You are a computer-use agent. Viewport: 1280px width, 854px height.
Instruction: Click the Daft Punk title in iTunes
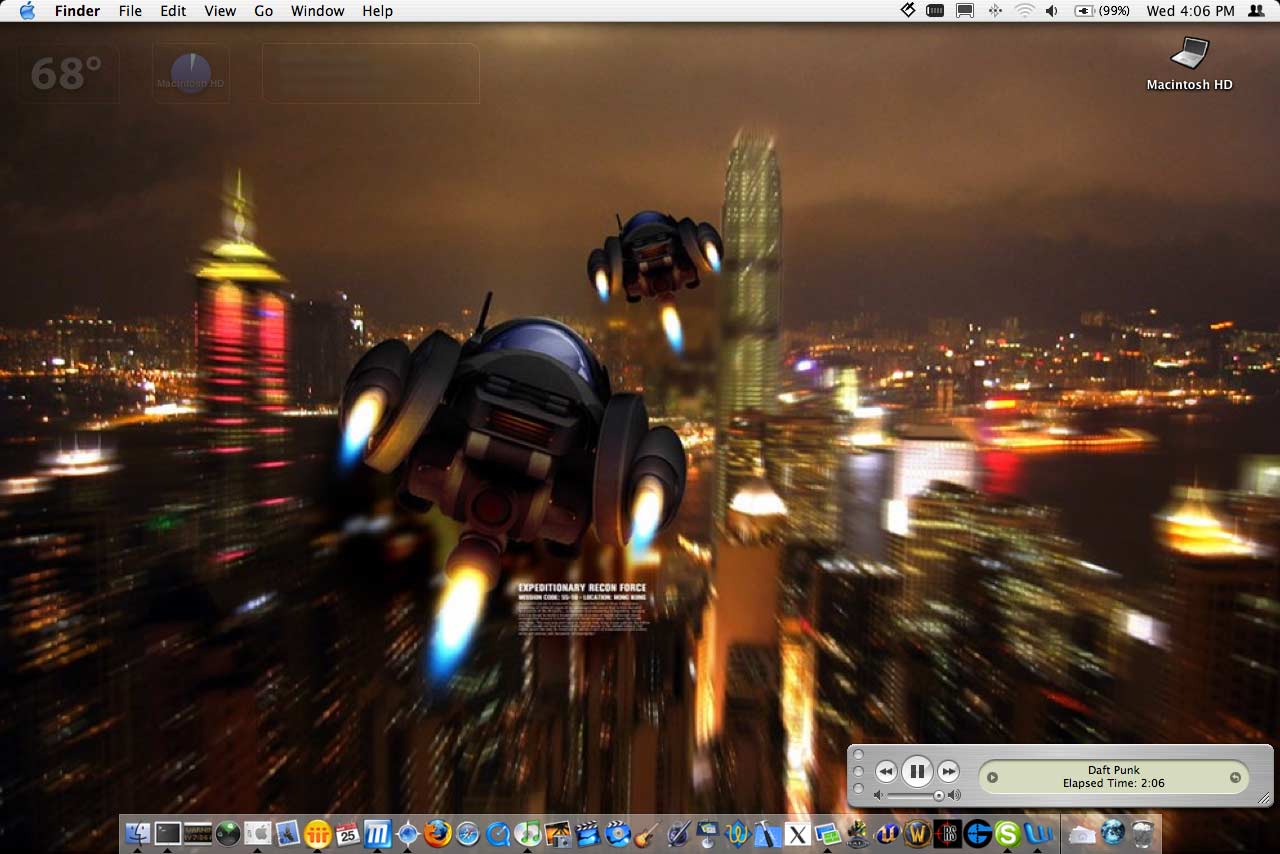tap(1114, 770)
